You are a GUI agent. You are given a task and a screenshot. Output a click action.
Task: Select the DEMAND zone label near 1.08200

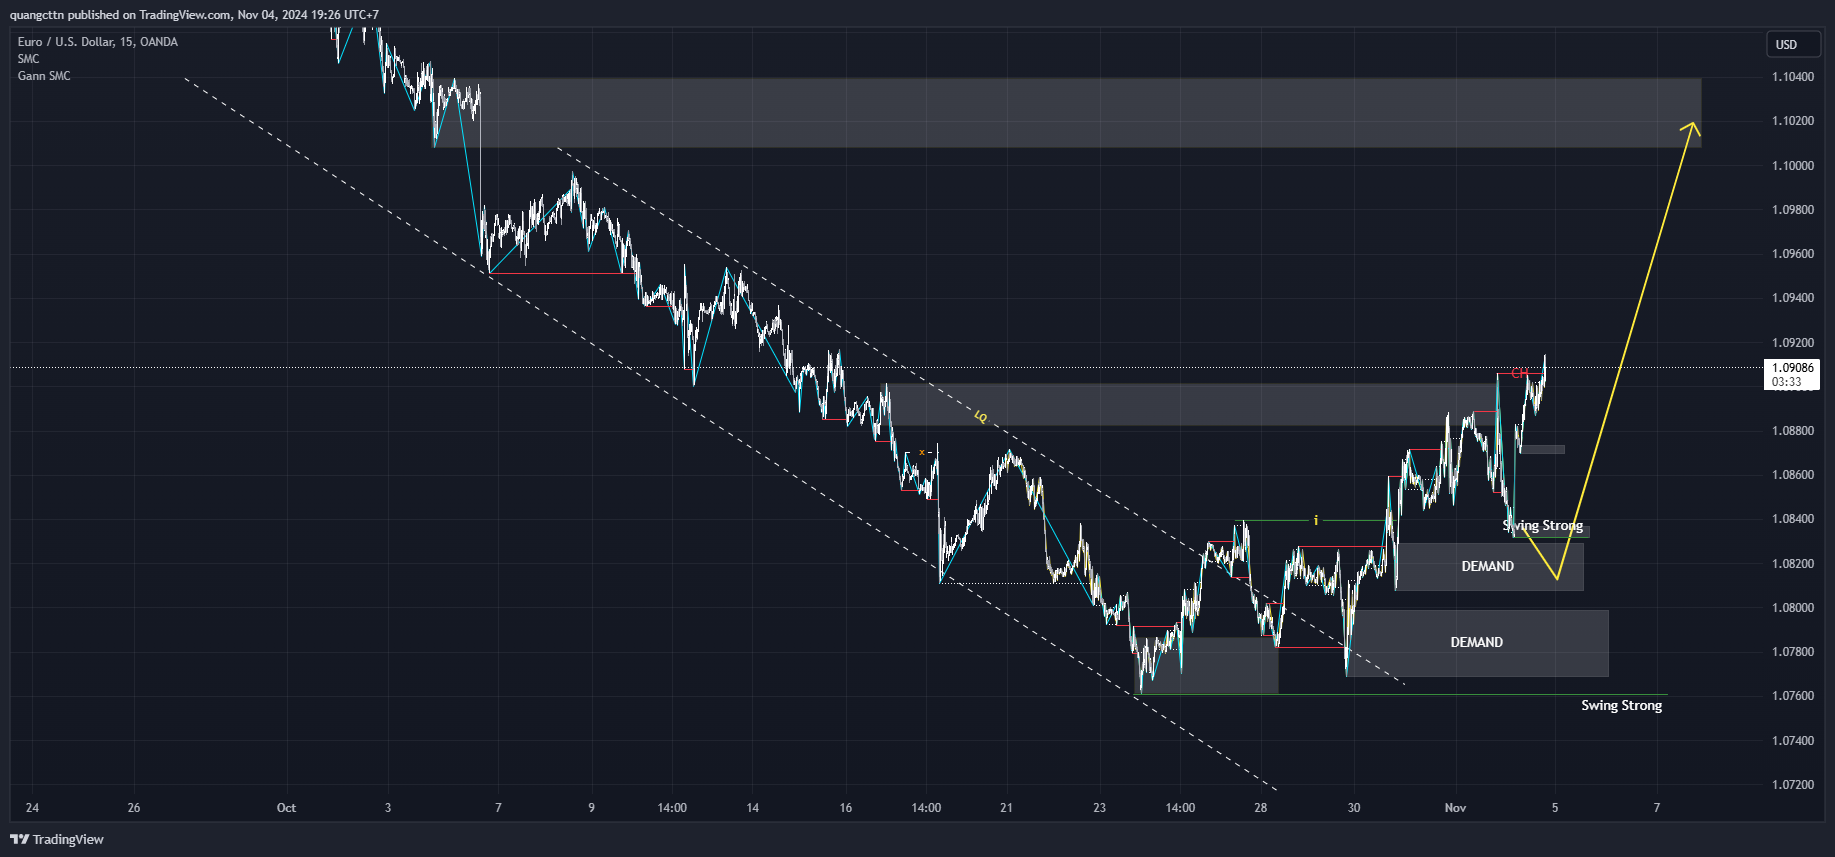click(1488, 567)
